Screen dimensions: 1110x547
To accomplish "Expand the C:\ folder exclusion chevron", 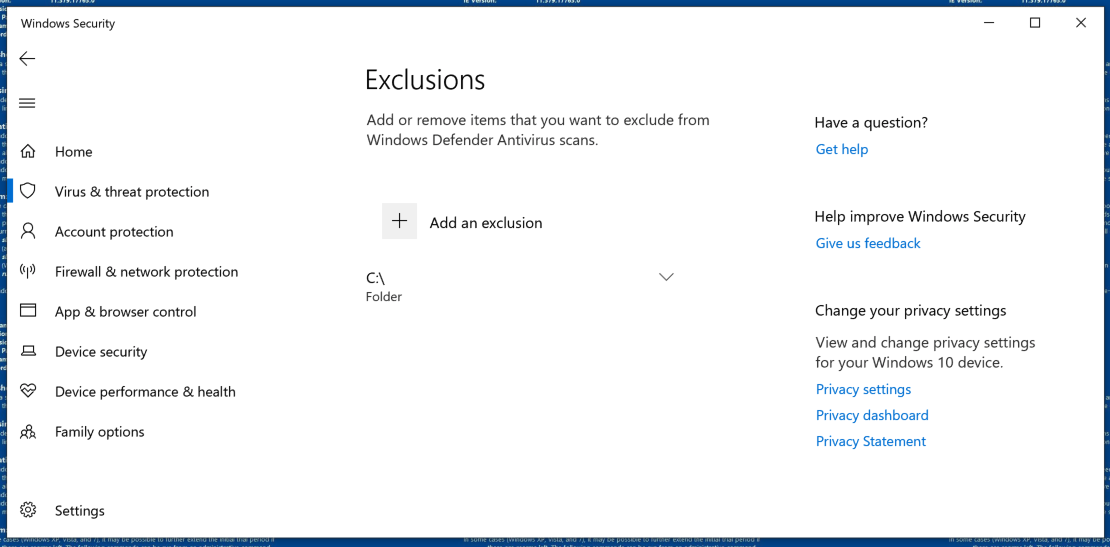I will tap(666, 277).
